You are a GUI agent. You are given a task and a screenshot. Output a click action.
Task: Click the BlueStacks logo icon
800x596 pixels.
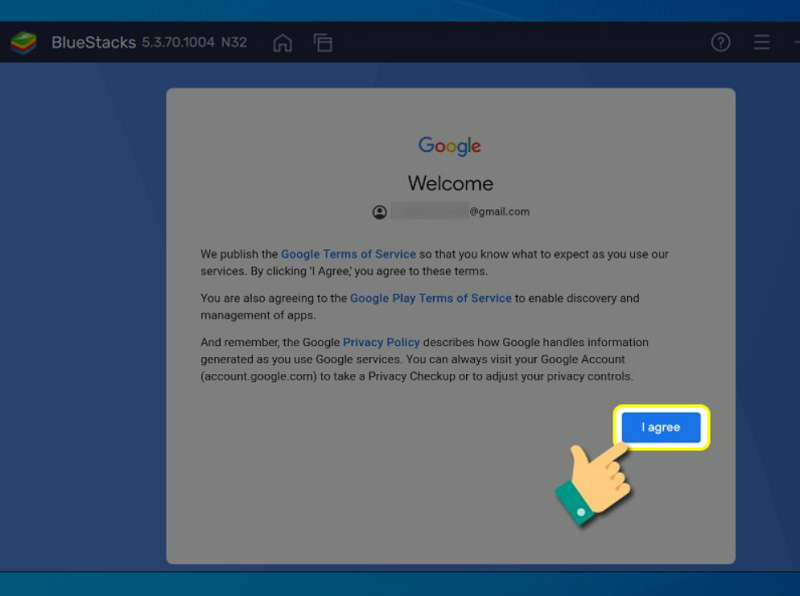pos(23,43)
